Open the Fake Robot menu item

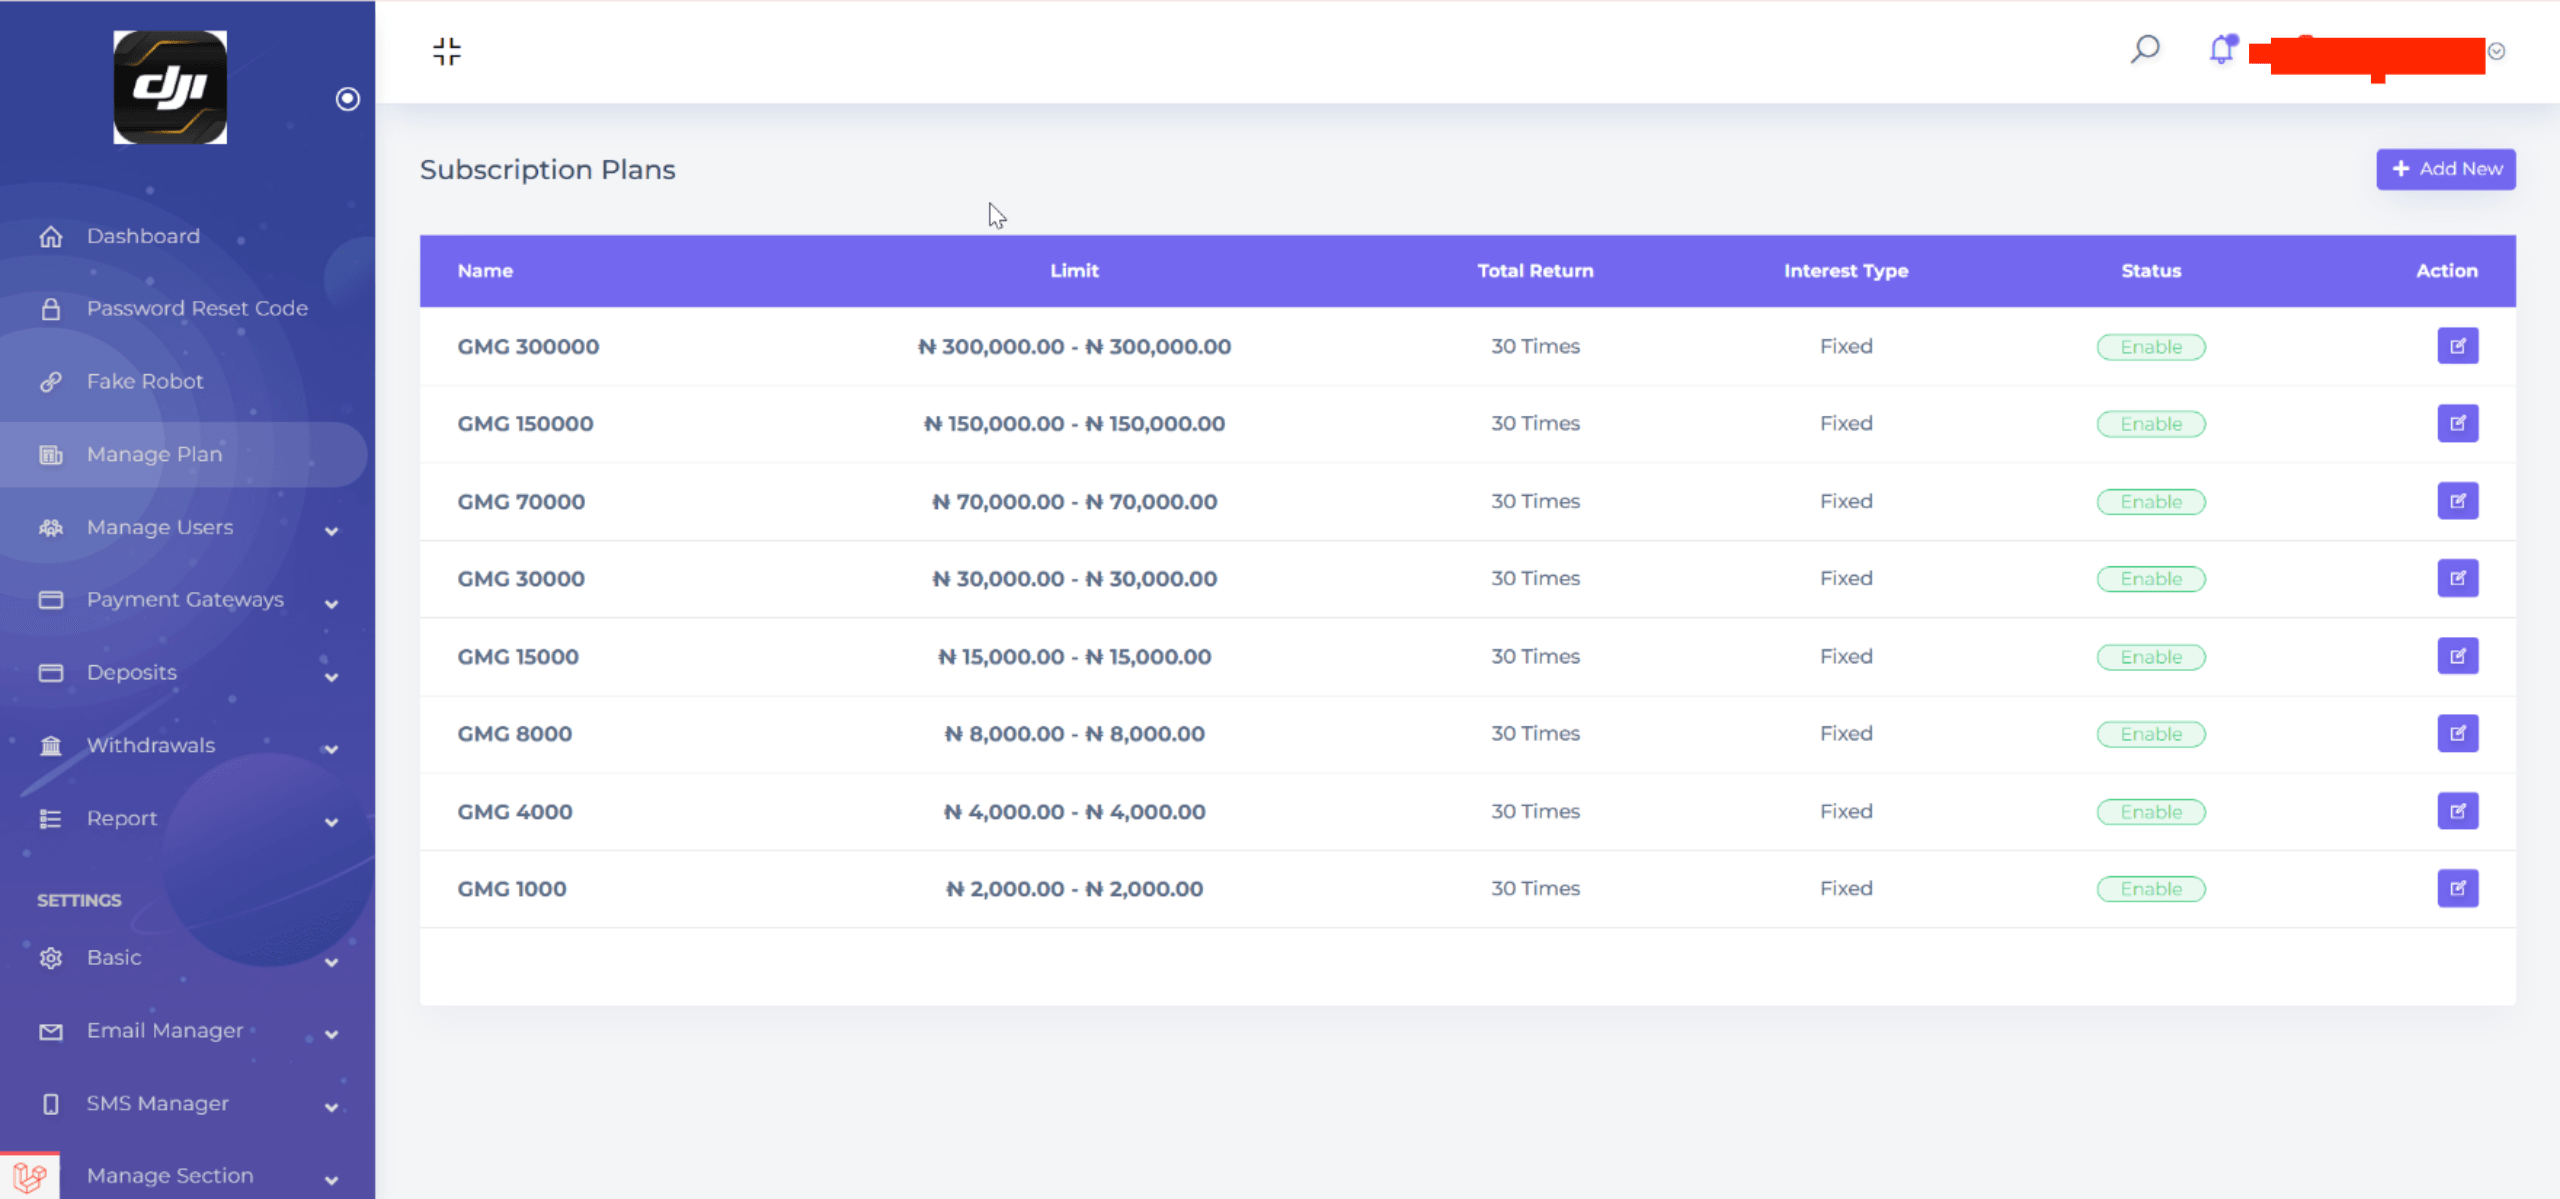(145, 381)
